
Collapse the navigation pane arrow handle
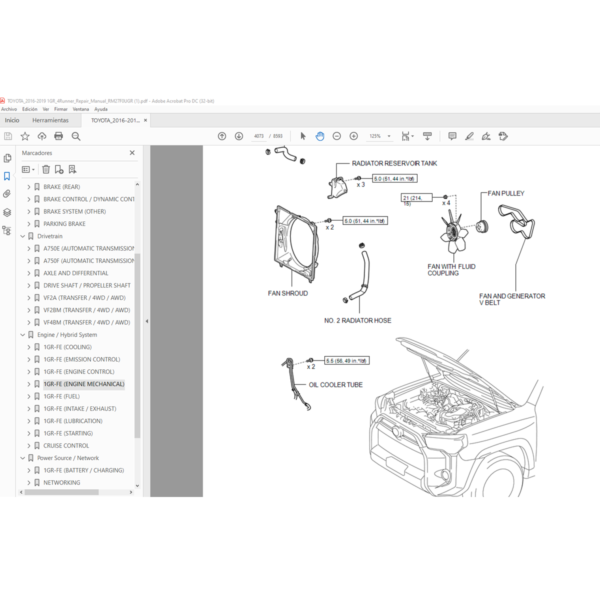pos(147,321)
